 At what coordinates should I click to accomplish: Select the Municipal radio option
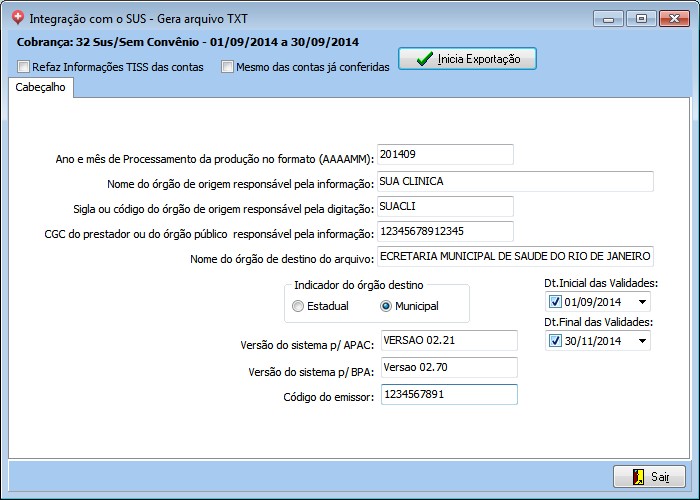[386, 306]
